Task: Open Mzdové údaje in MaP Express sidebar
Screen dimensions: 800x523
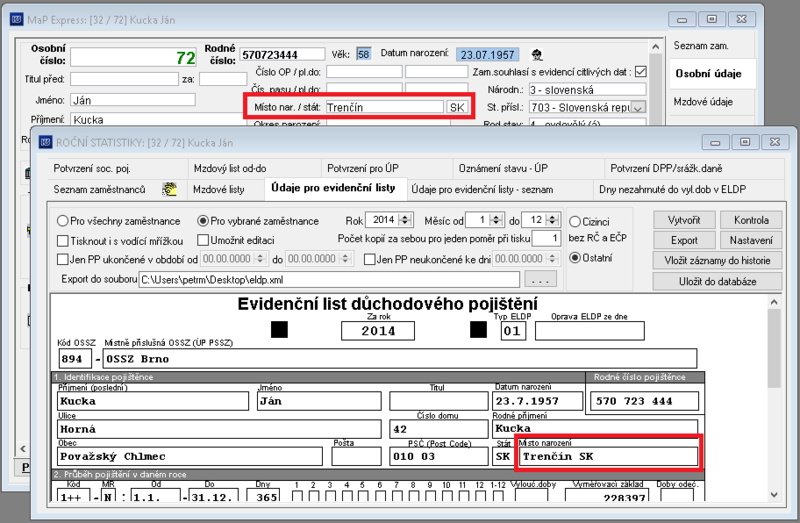Action: click(712, 102)
